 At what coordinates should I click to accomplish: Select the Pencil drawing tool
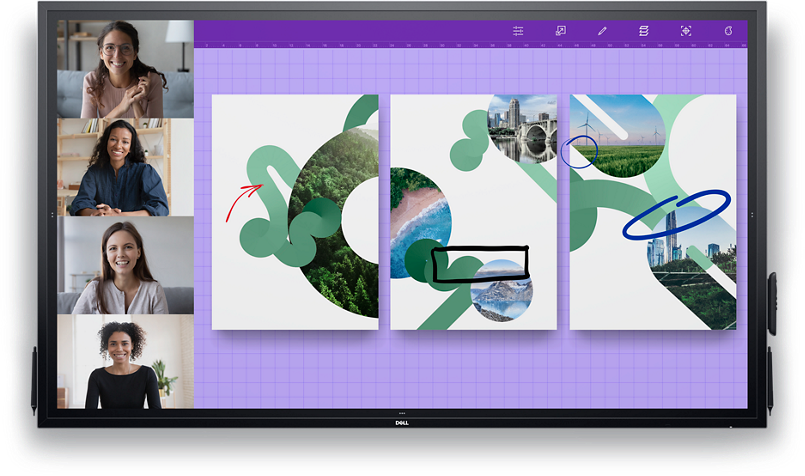(x=602, y=31)
